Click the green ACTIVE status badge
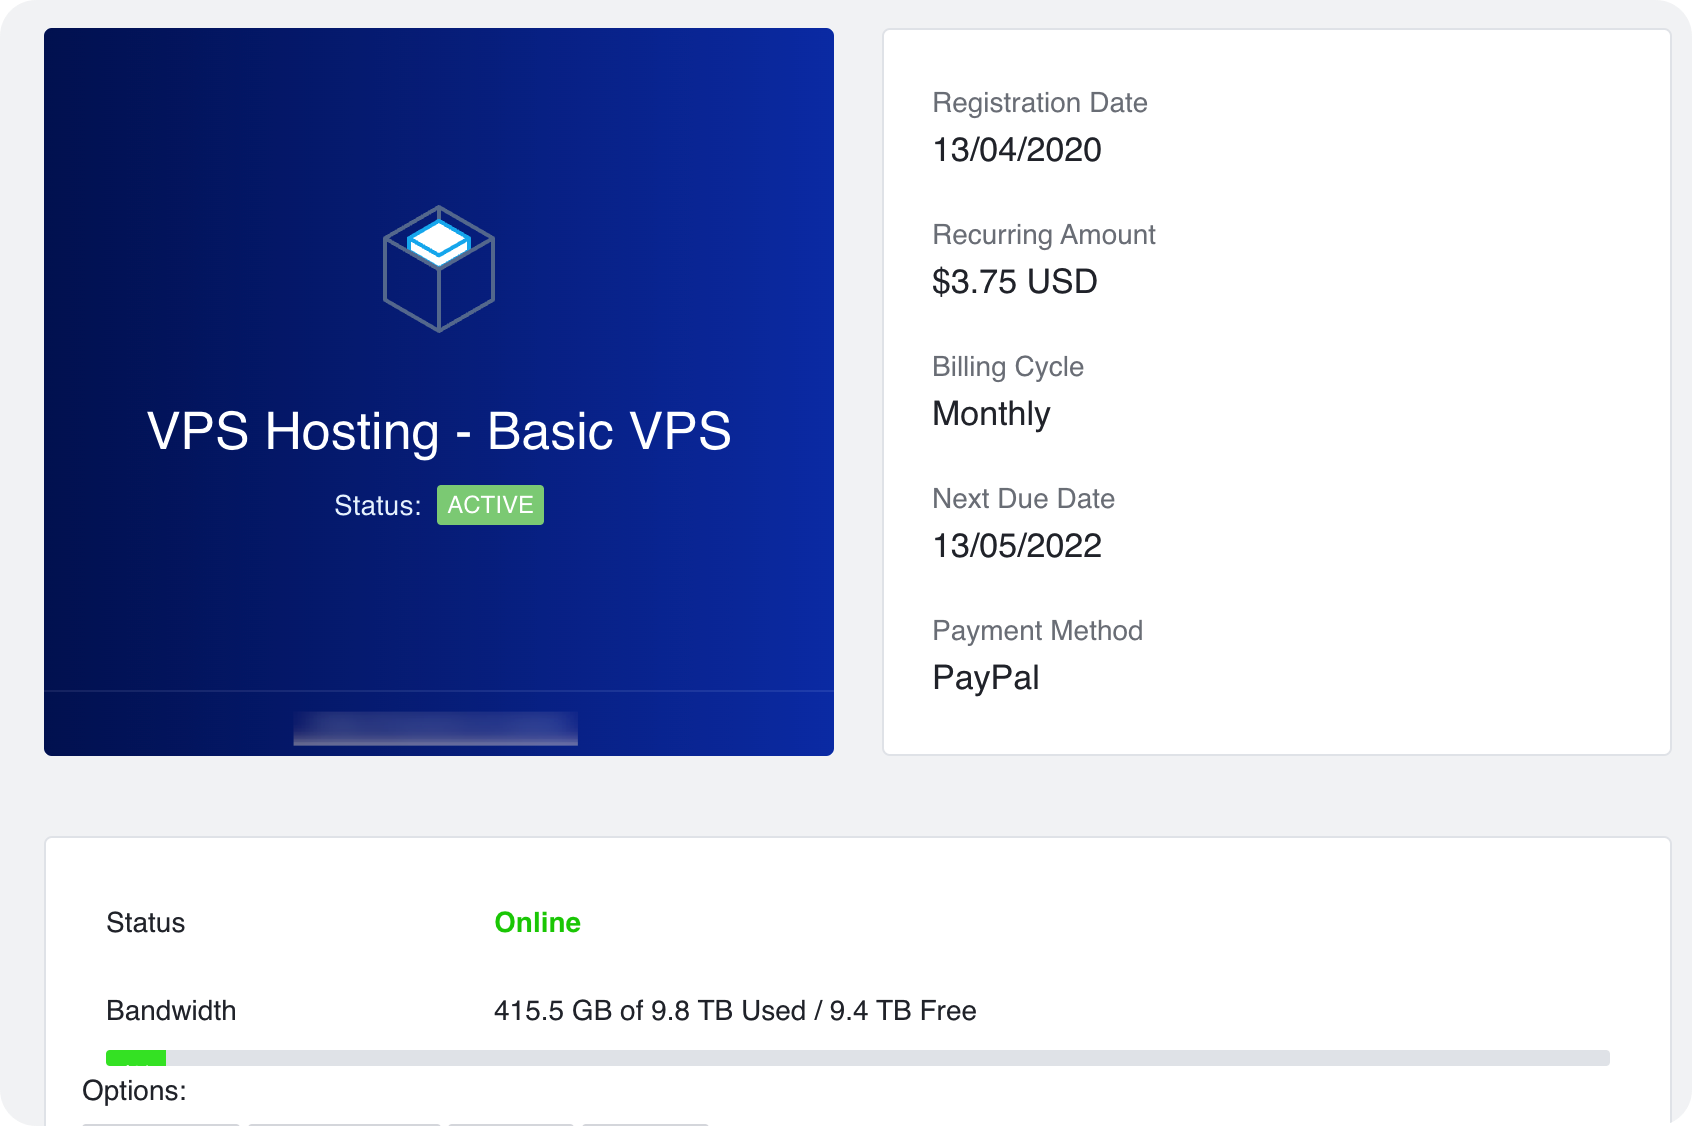 [490, 505]
